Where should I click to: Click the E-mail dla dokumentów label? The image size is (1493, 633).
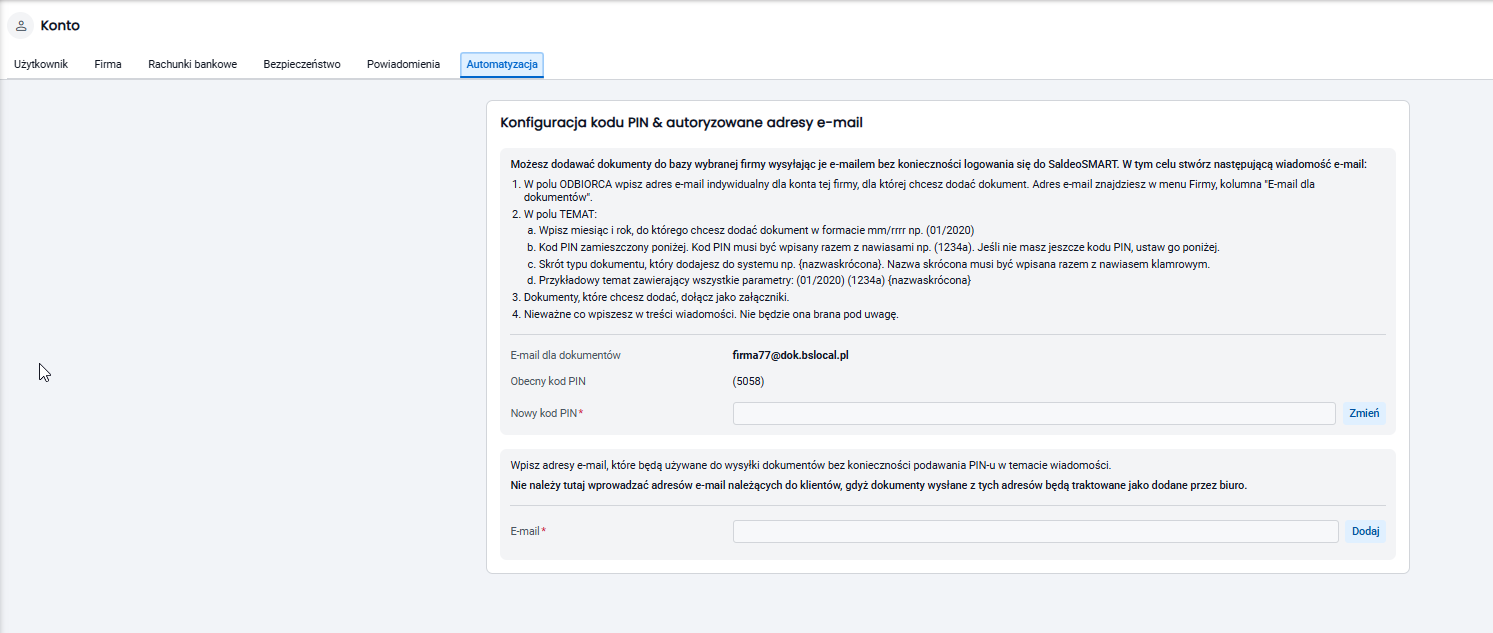tap(566, 355)
